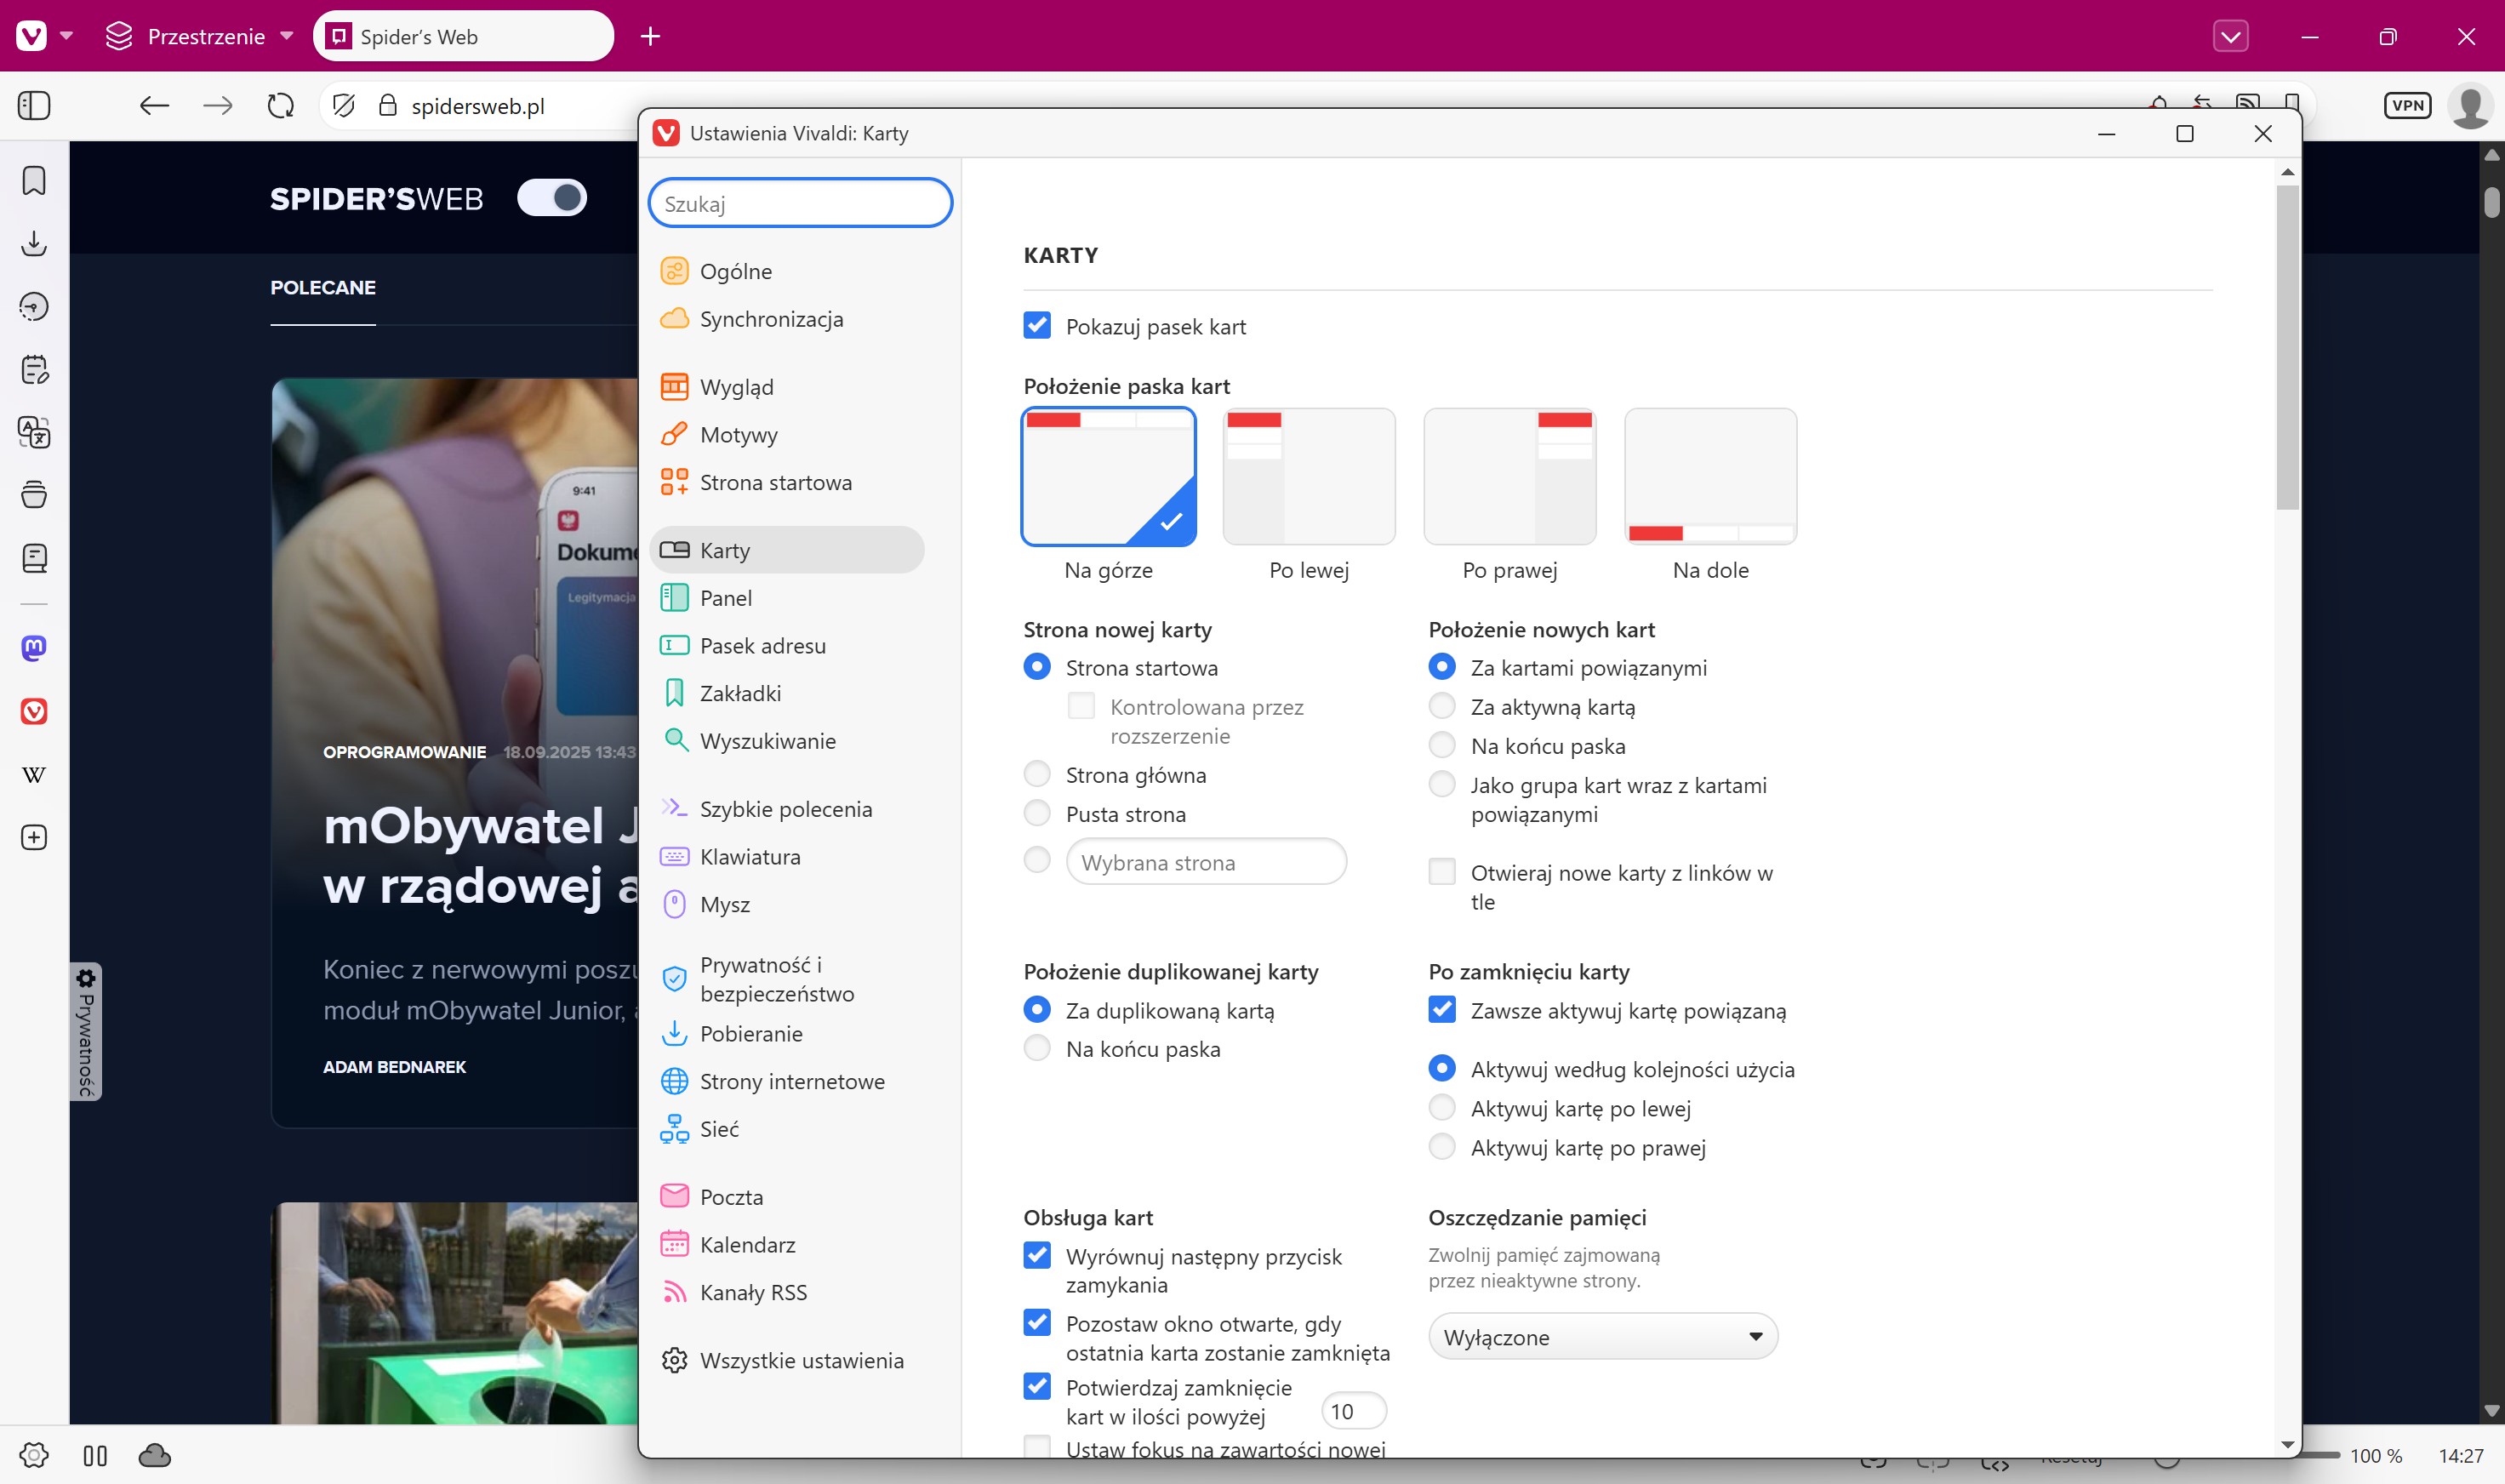The image size is (2505, 1484).
Task: Select Za aktywną kartą option
Action: 1442,706
